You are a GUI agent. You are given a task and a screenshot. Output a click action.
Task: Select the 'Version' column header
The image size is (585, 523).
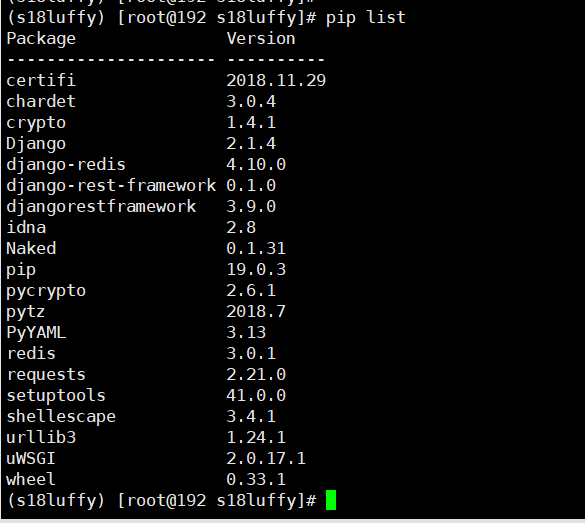pos(261,38)
